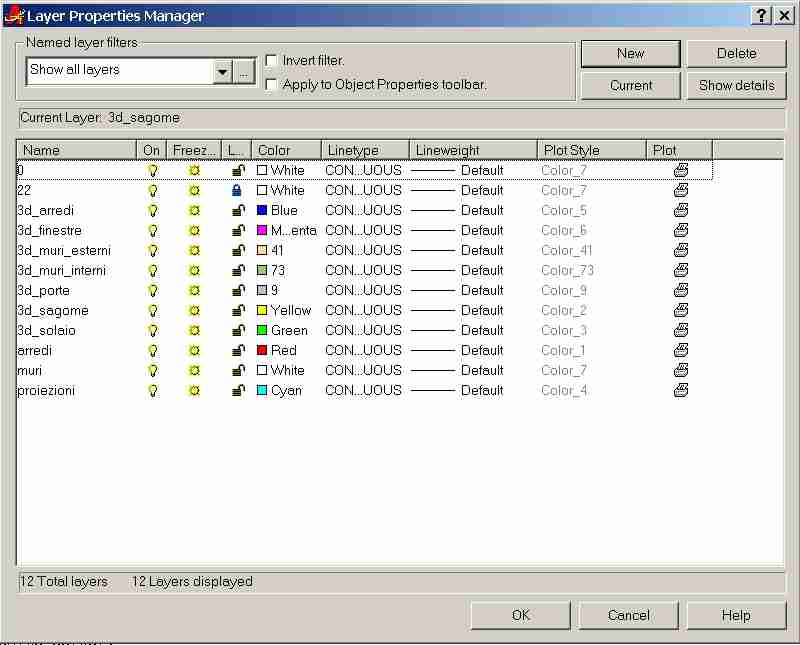The image size is (800, 645).
Task: Lock the arredi layer padlock icon
Action: (238, 351)
